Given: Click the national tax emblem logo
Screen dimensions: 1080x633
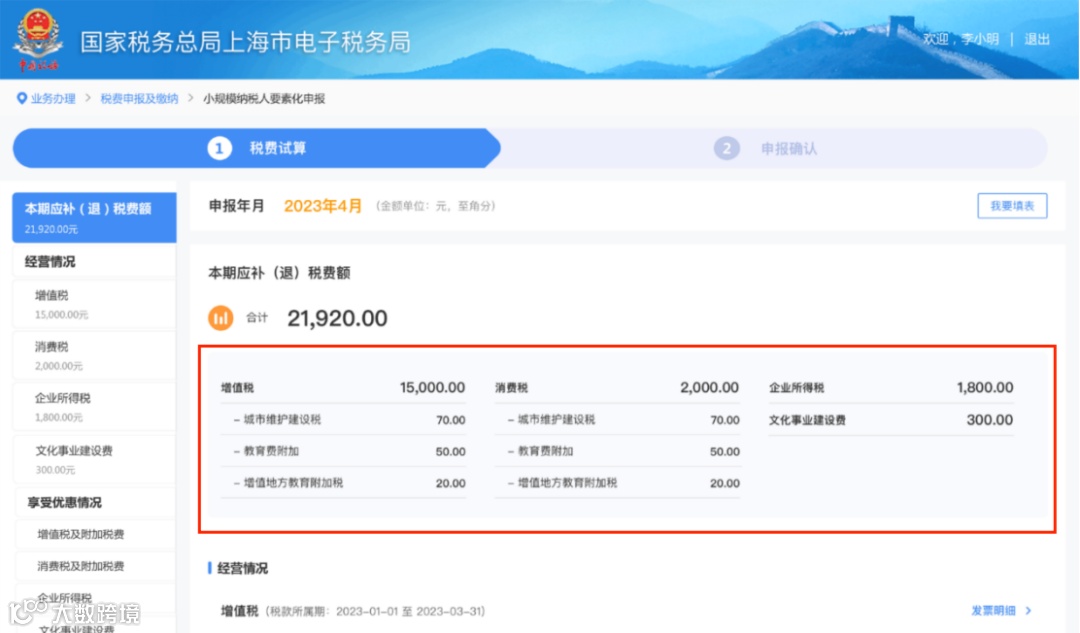Looking at the screenshot, I should pos(39,38).
